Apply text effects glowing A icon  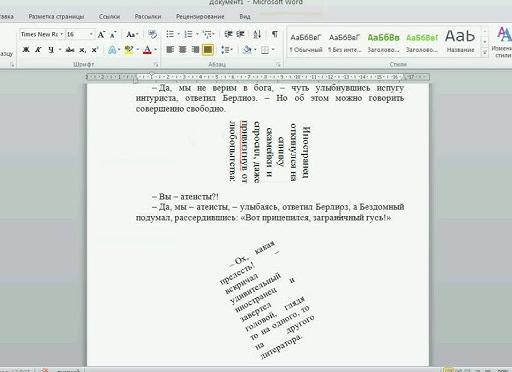(x=112, y=50)
